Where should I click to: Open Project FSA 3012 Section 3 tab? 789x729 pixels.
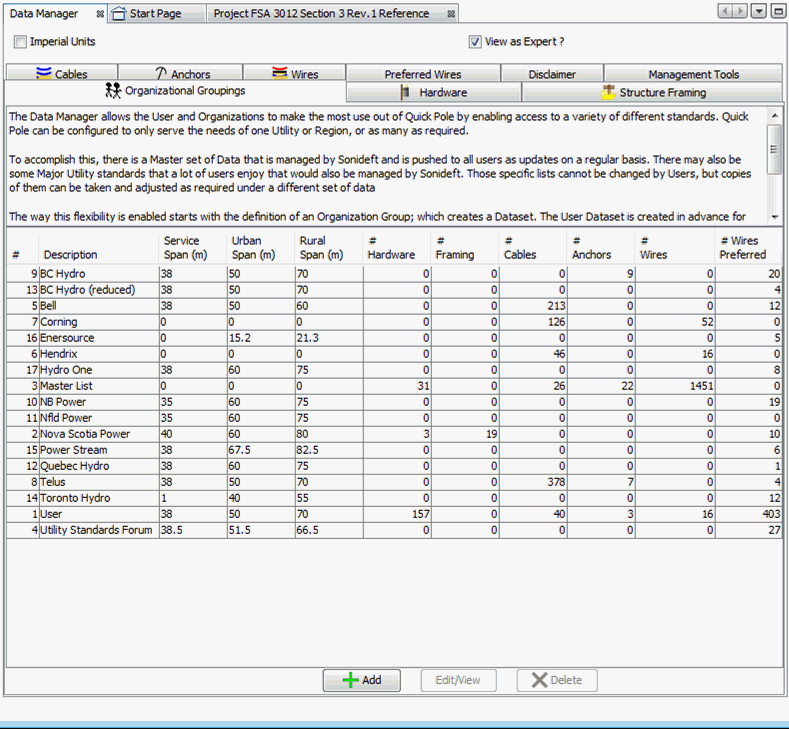333,14
